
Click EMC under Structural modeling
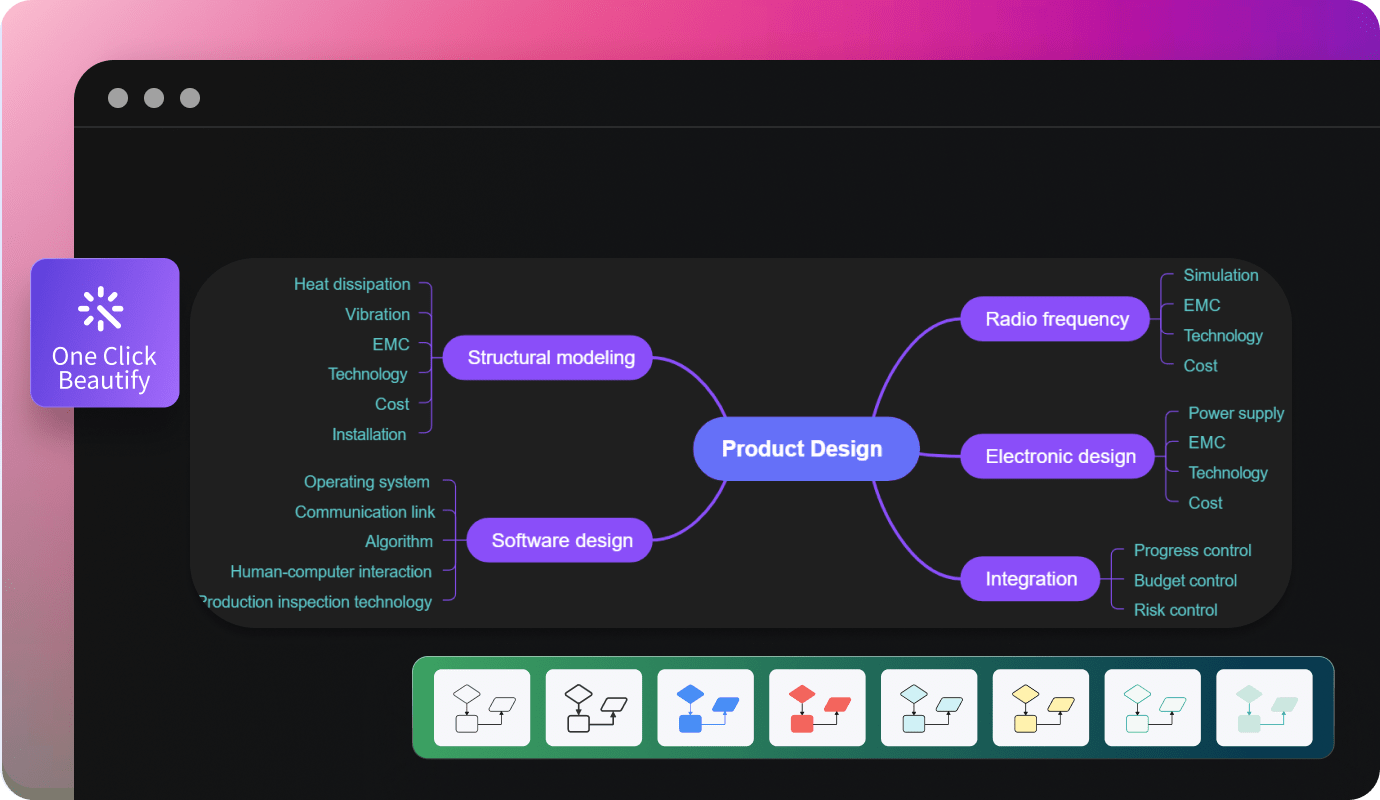pos(391,344)
